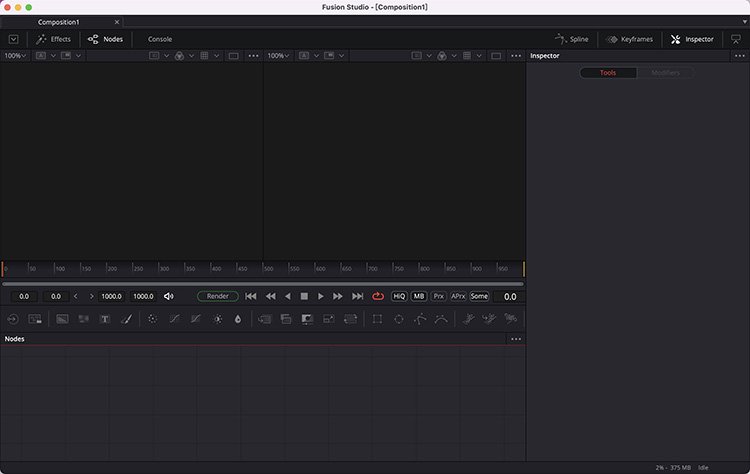
Task: Open left viewer three-dots options menu
Action: pyautogui.click(x=254, y=56)
